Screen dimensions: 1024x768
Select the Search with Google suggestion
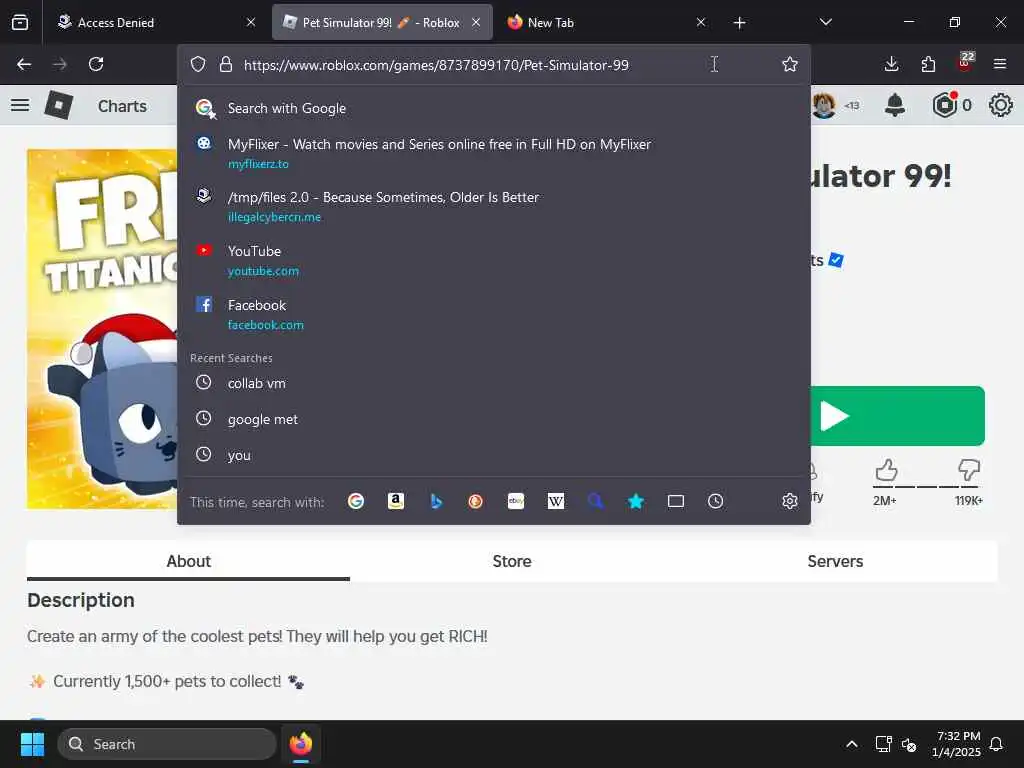point(494,108)
